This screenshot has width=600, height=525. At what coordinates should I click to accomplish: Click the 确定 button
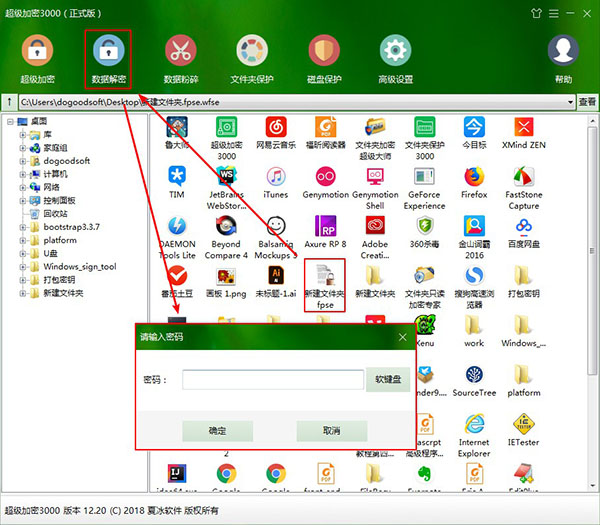click(217, 431)
